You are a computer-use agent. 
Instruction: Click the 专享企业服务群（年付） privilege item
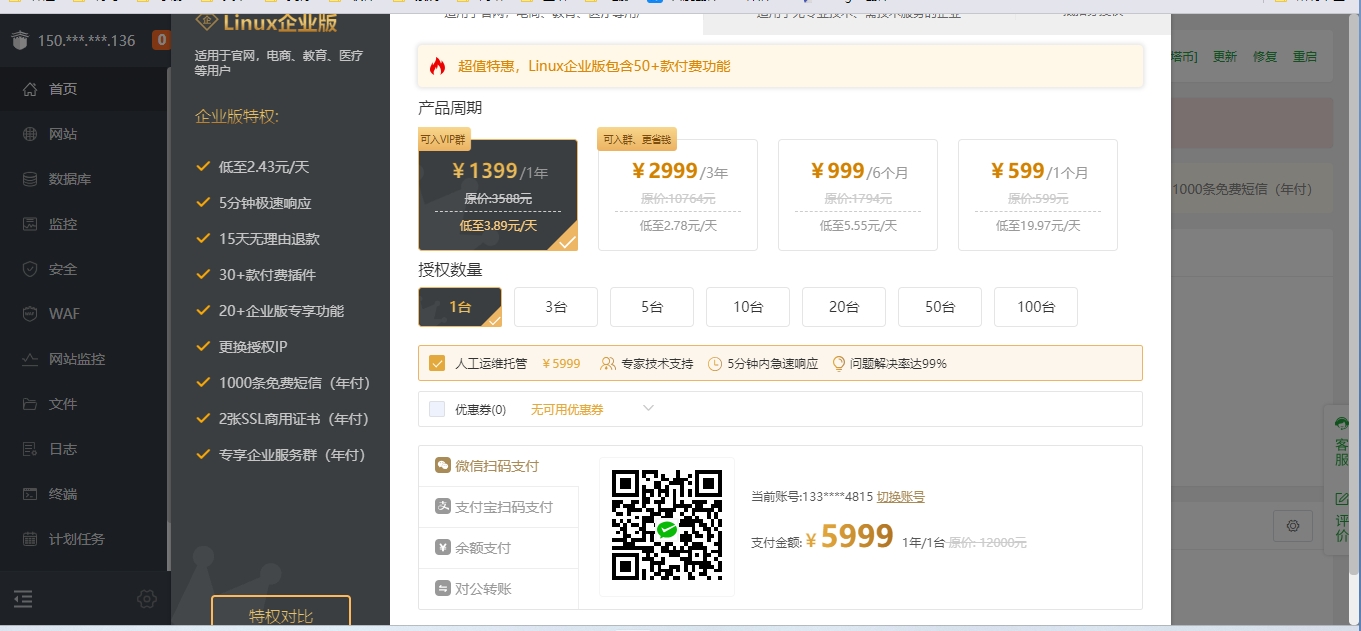tap(292, 455)
